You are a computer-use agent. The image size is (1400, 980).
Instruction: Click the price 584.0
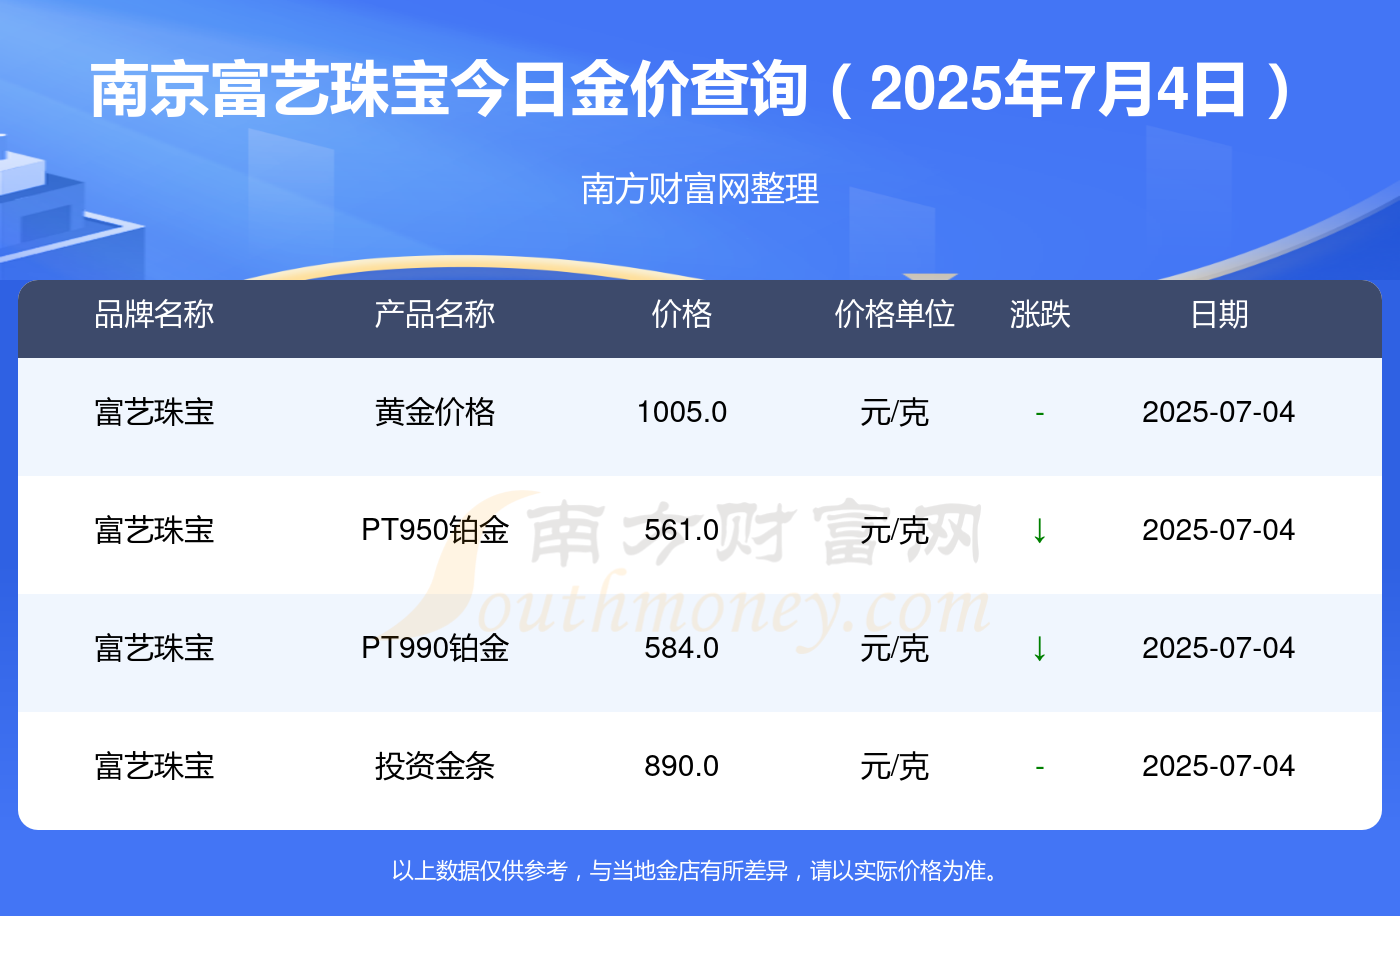(x=682, y=648)
